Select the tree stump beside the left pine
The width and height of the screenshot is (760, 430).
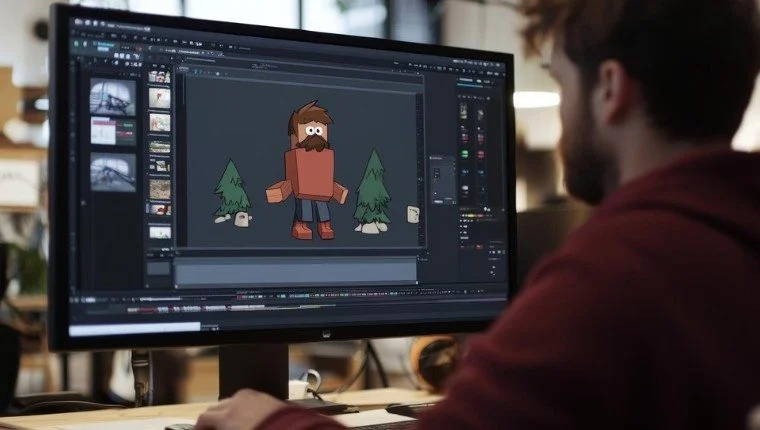click(242, 220)
